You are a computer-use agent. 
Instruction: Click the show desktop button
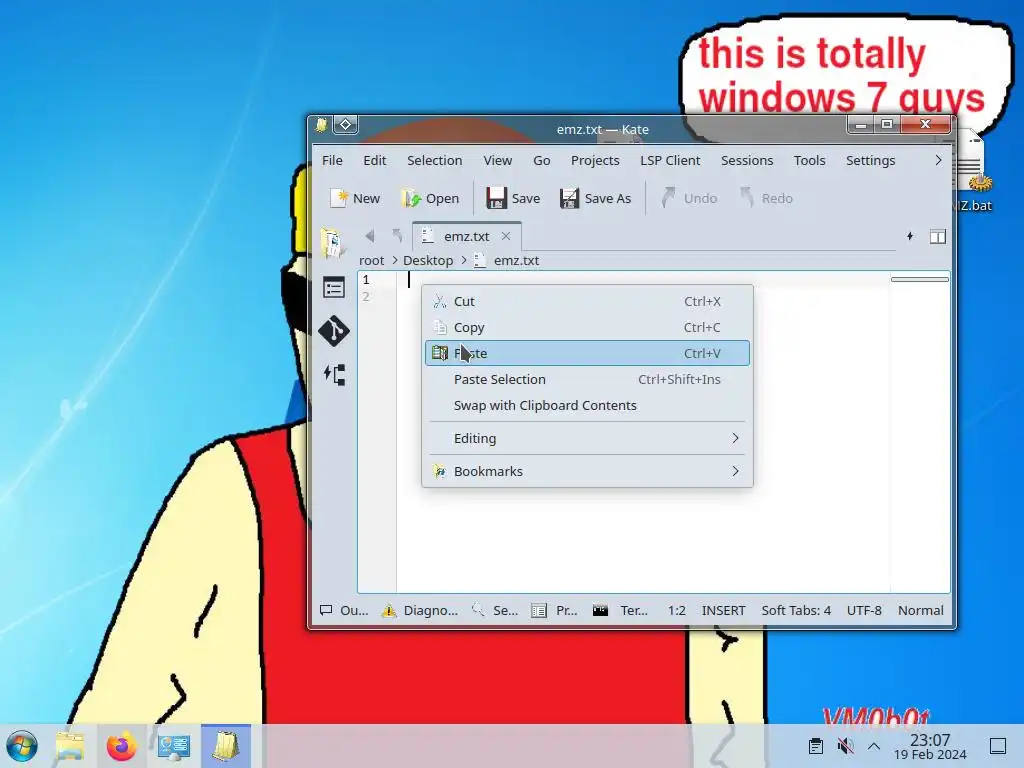pyautogui.click(x=997, y=745)
